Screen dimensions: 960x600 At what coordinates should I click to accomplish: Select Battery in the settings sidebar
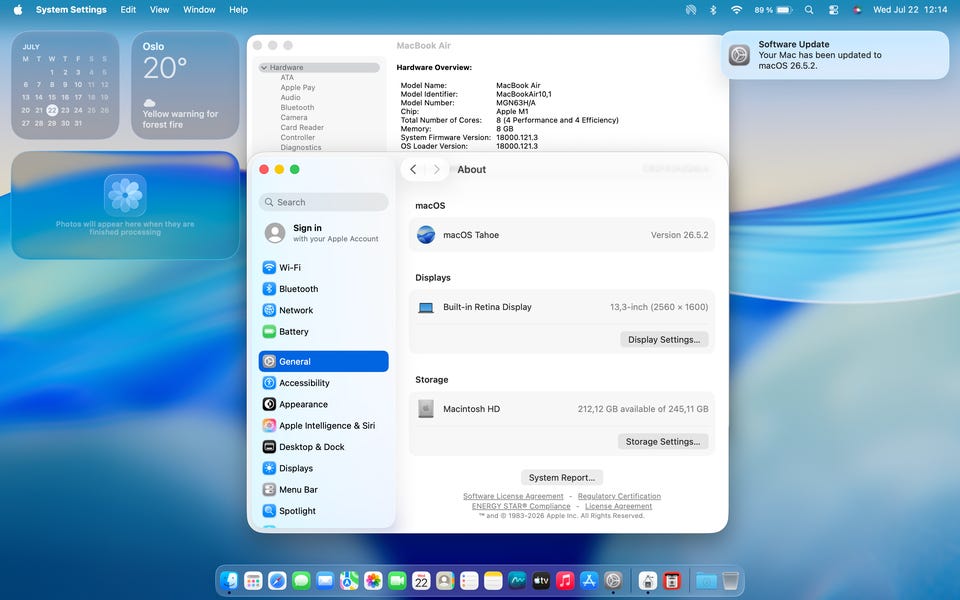pyautogui.click(x=324, y=332)
